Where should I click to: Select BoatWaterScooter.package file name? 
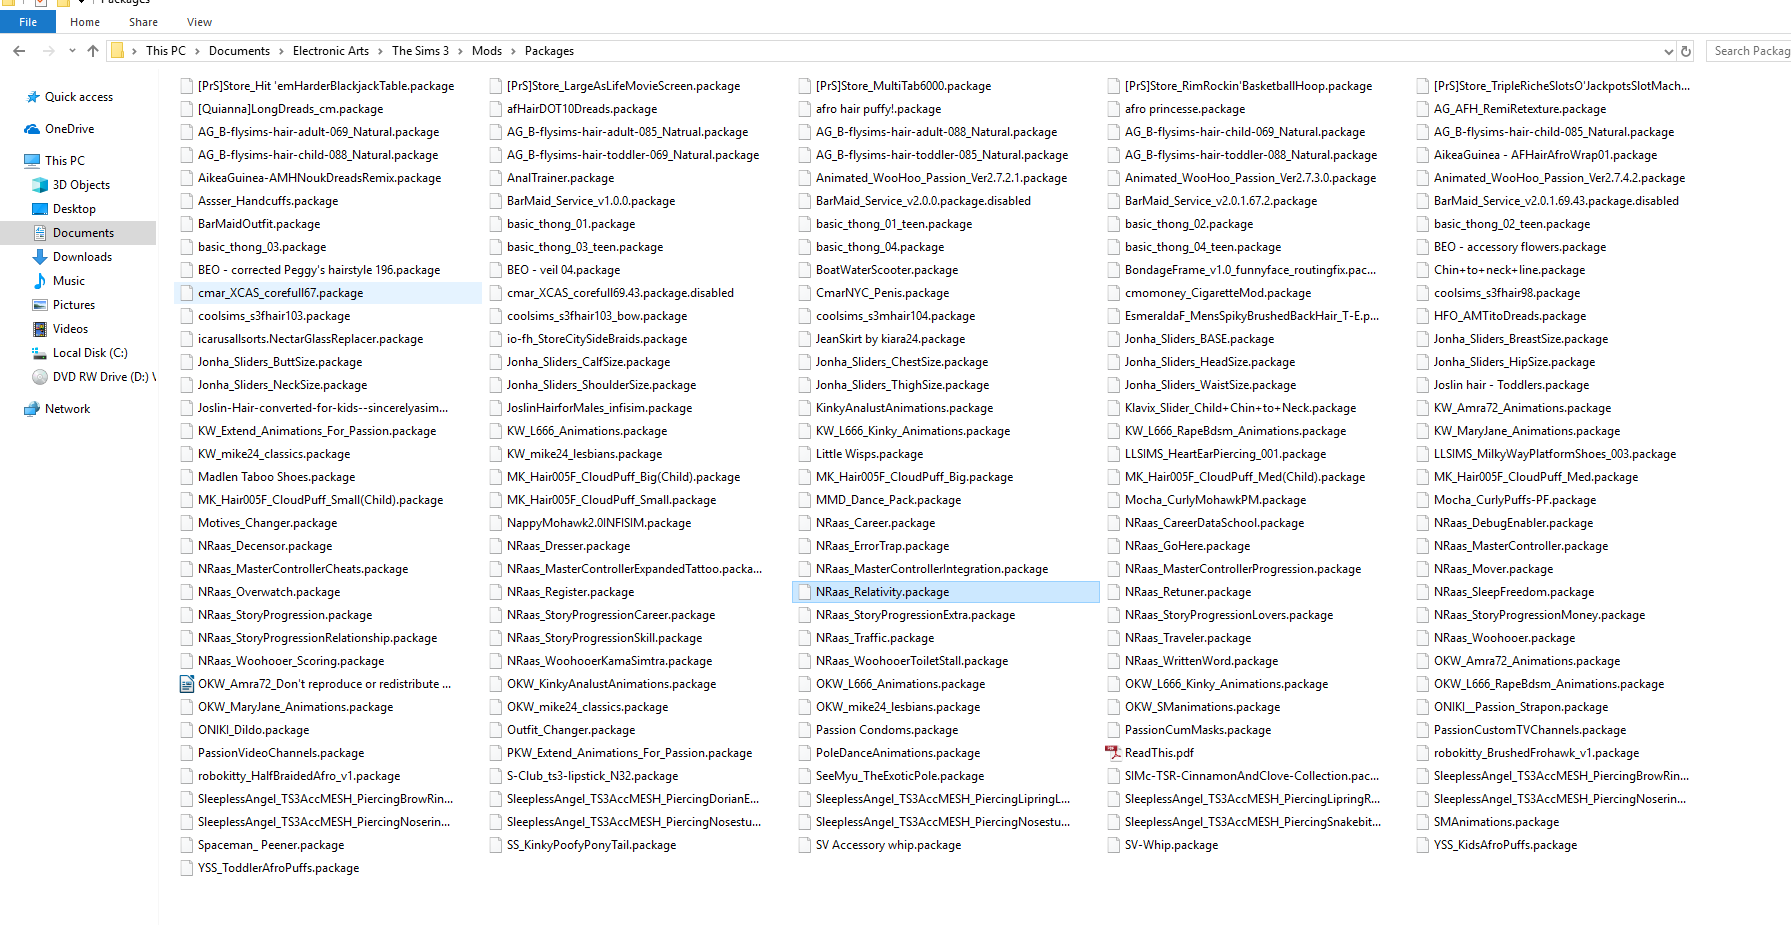tap(887, 270)
